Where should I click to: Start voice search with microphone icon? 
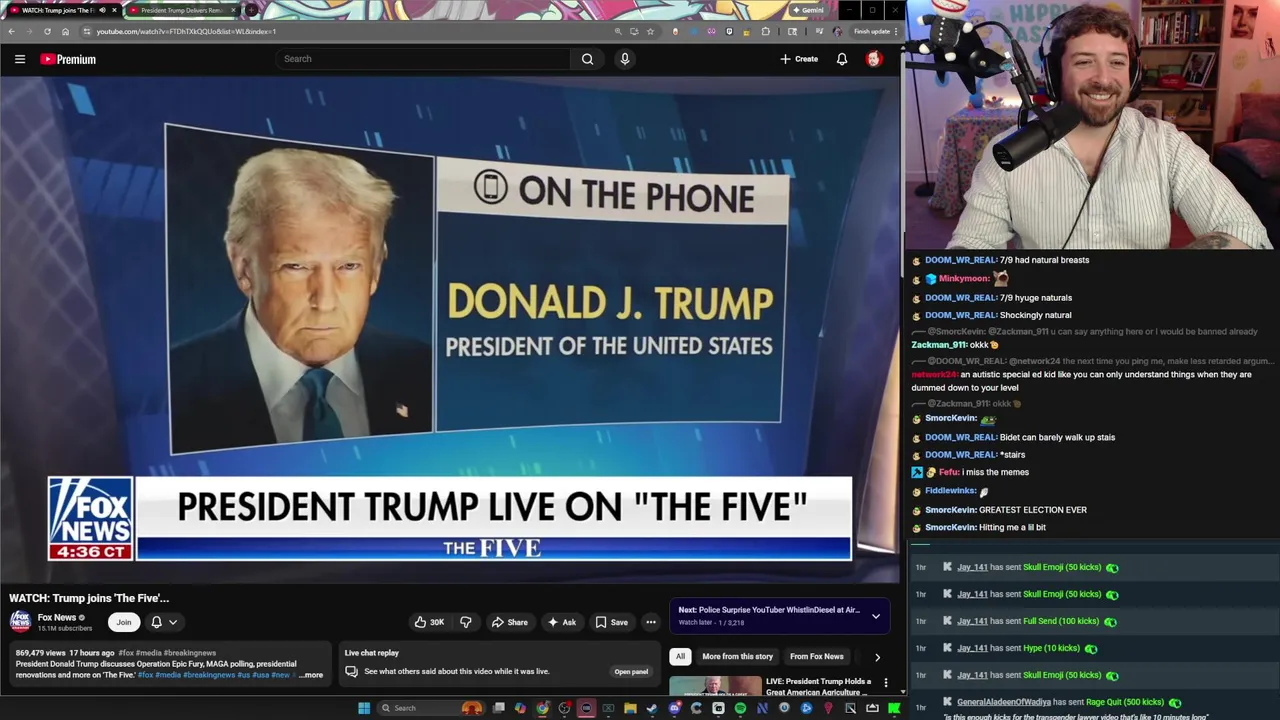click(x=625, y=59)
